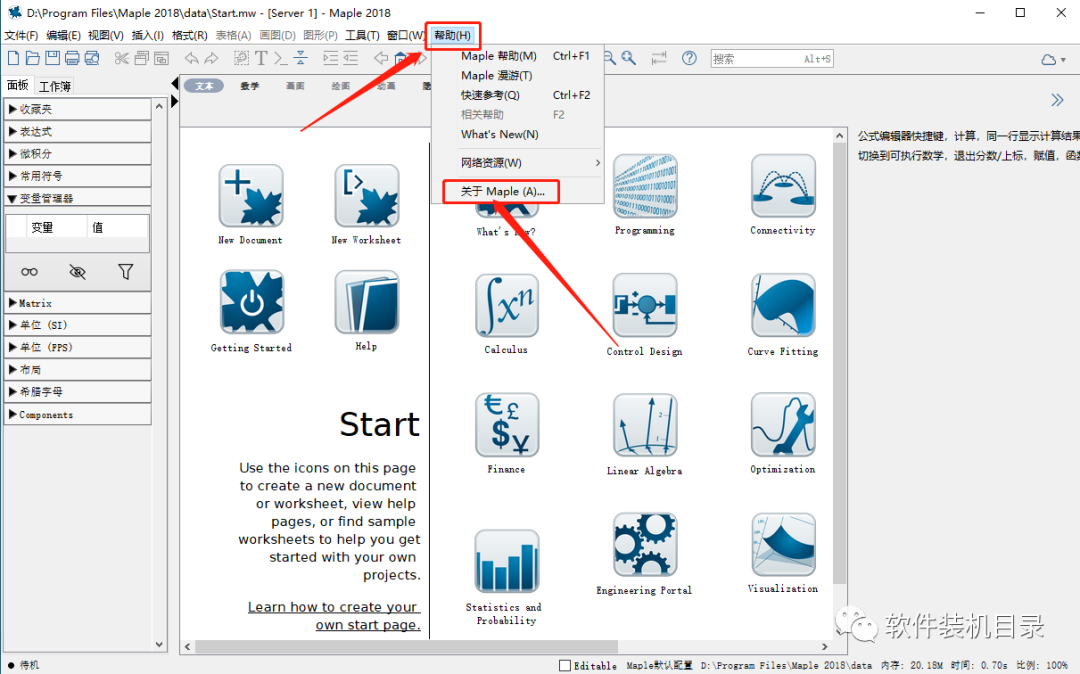Expand the Components palette
The image size is (1080, 674).
[x=77, y=414]
